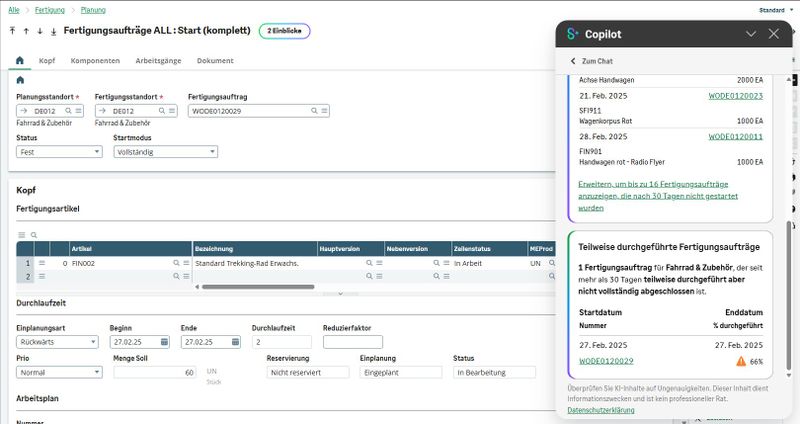This screenshot has width=800, height=424.
Task: Expand Startmodus dropdown Vollständig
Action: pos(165,152)
